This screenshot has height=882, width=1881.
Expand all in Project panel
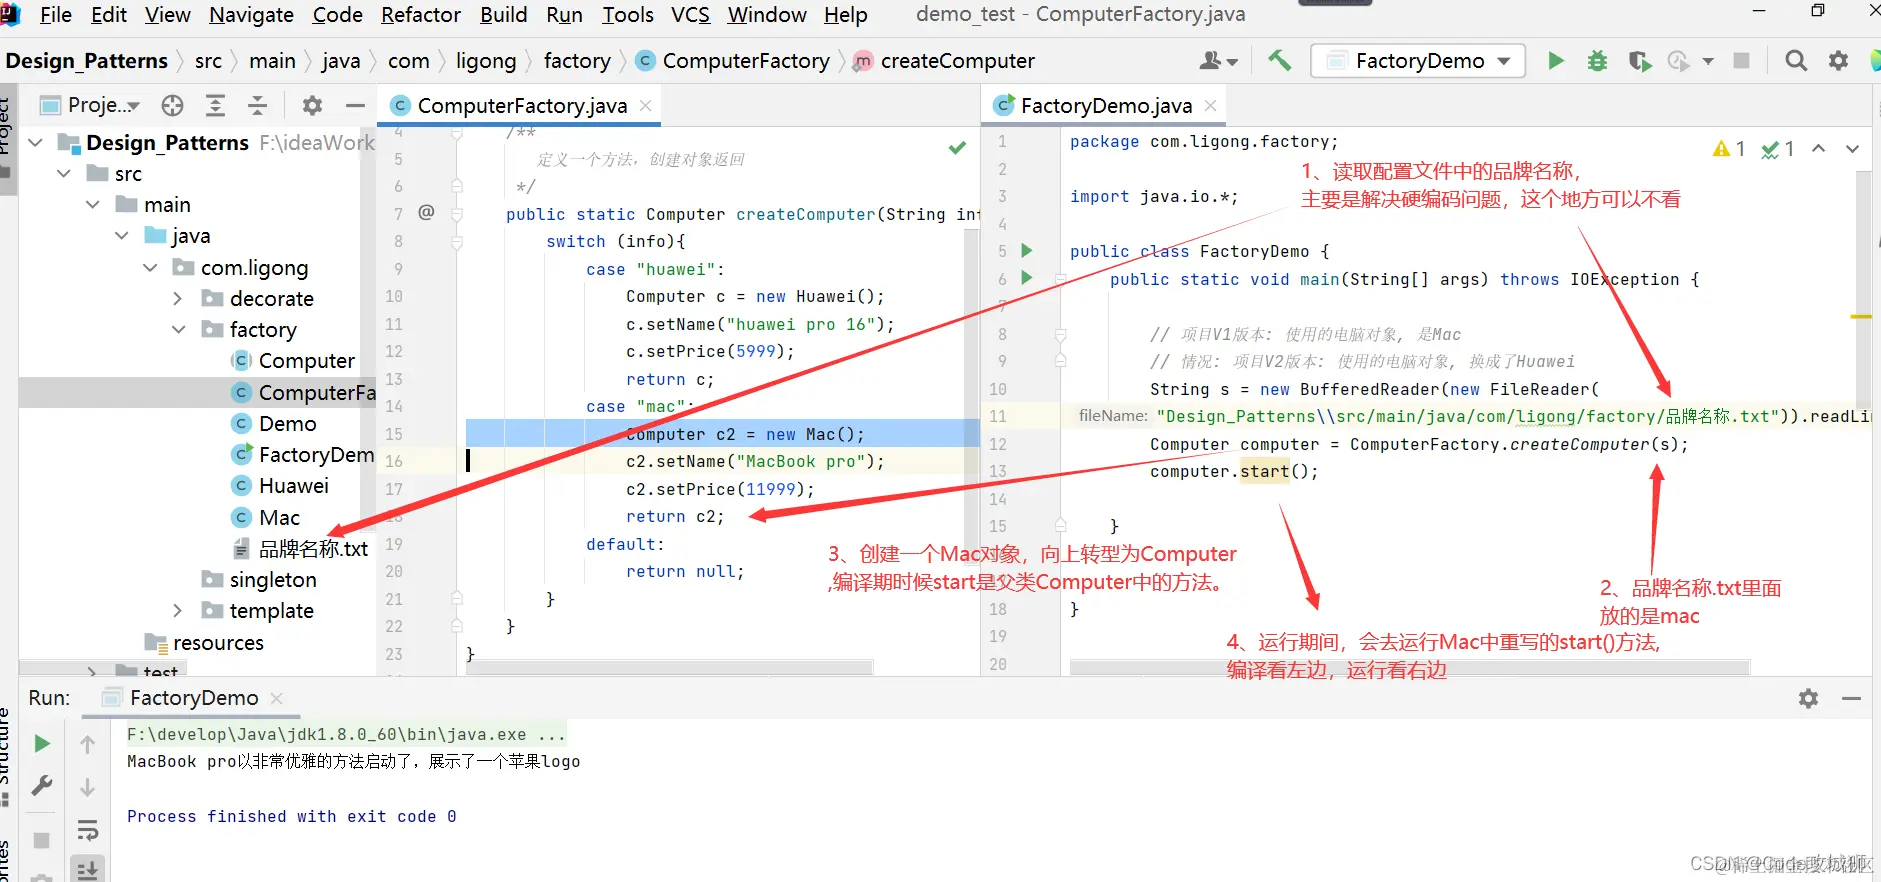click(214, 105)
